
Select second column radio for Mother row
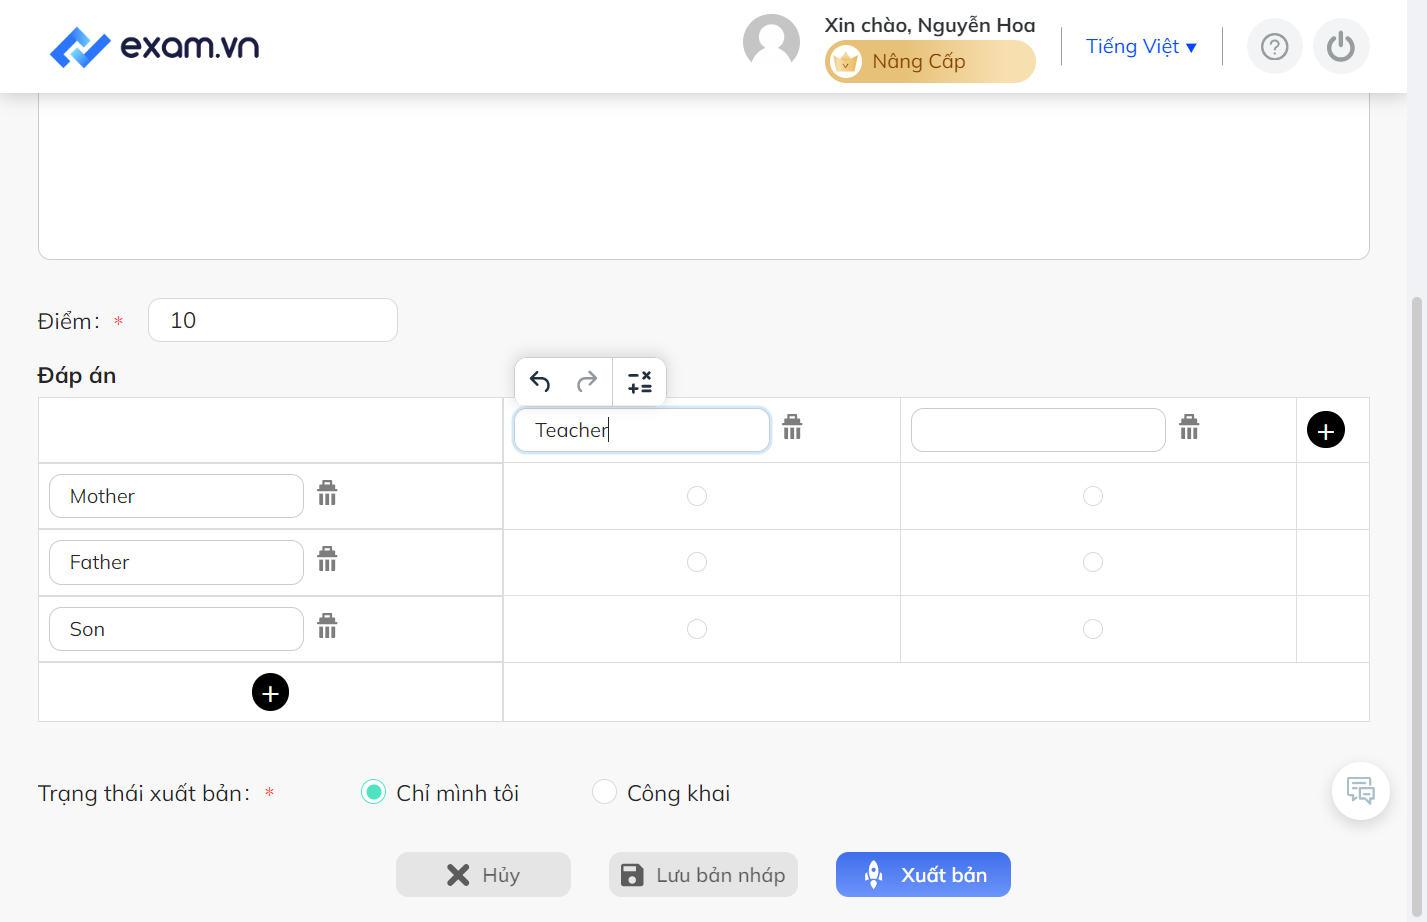[x=1093, y=496]
